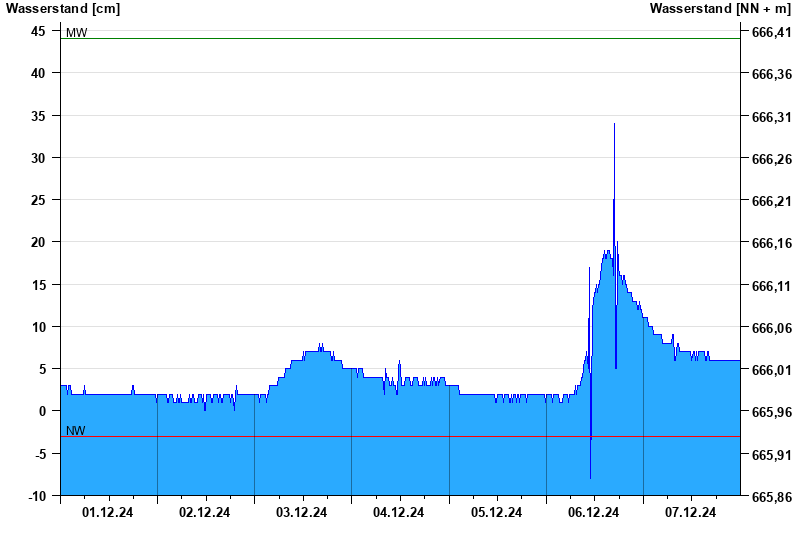The height and width of the screenshot is (550, 800).
Task: Click the lowest dip below the red NW line
Action: 591,476
